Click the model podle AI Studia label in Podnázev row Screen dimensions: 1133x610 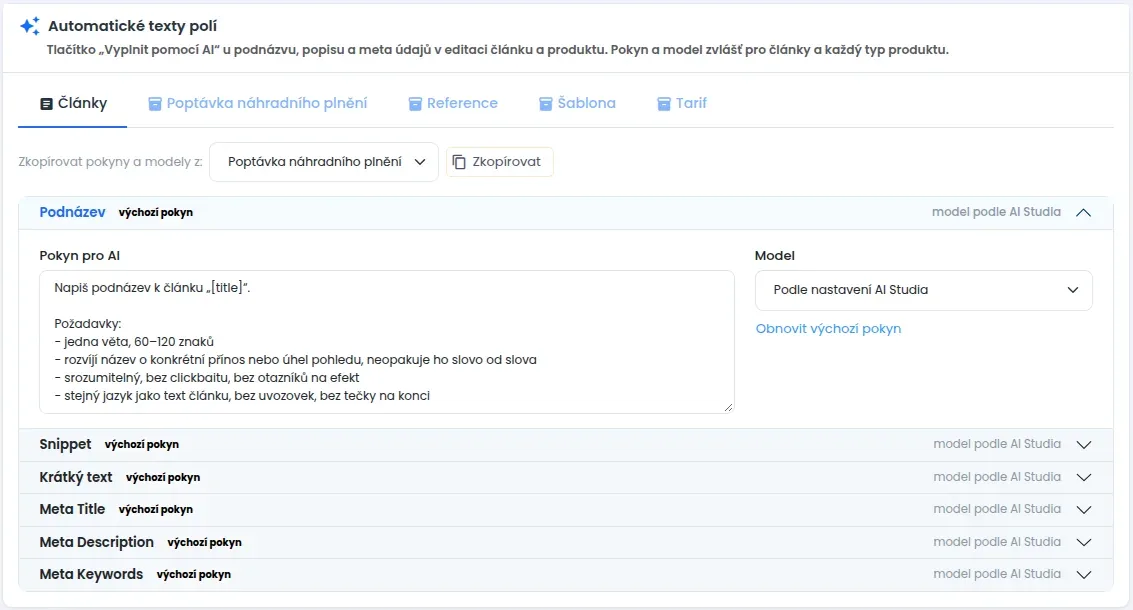coord(996,212)
